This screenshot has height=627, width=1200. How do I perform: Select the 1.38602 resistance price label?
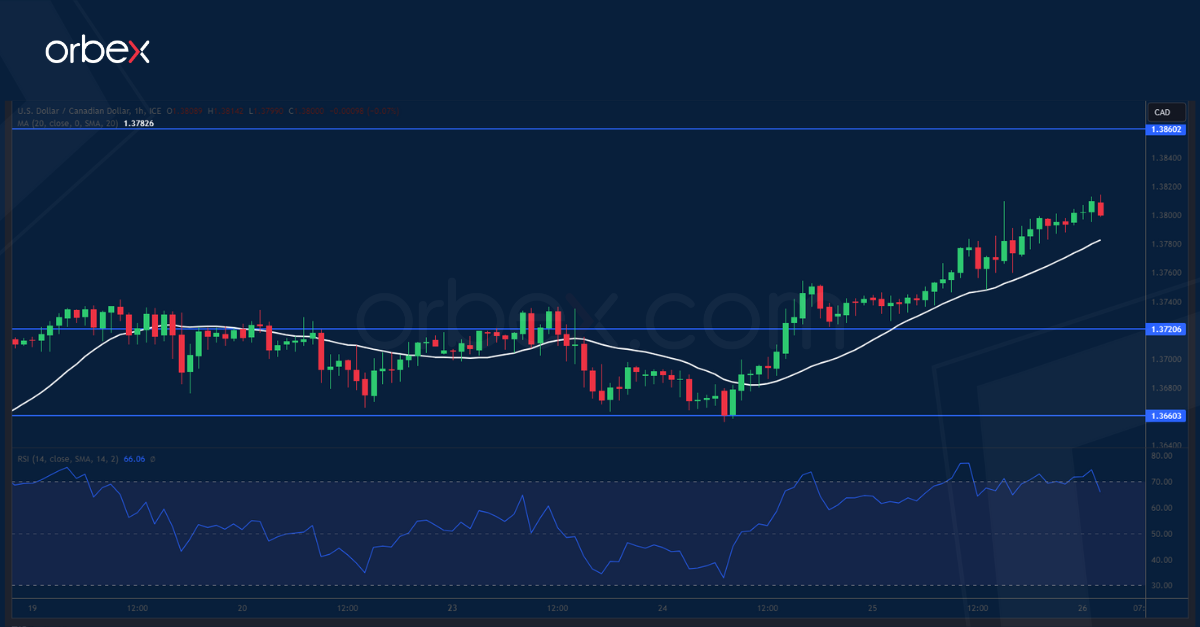point(1166,130)
